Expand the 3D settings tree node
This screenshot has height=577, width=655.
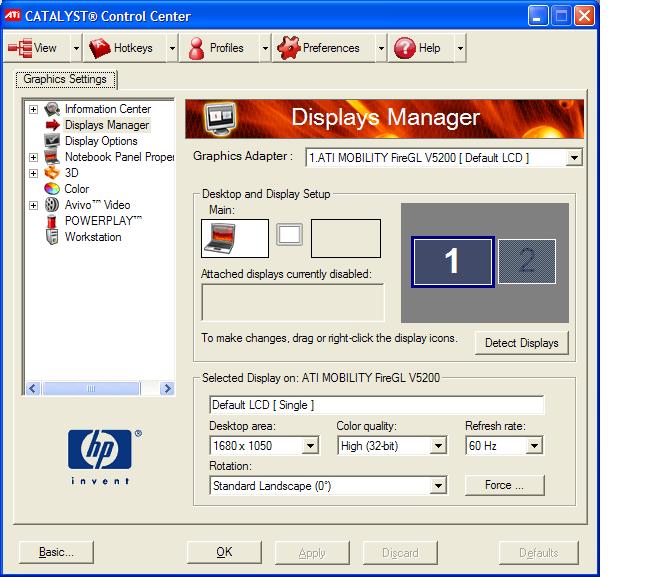click(34, 173)
